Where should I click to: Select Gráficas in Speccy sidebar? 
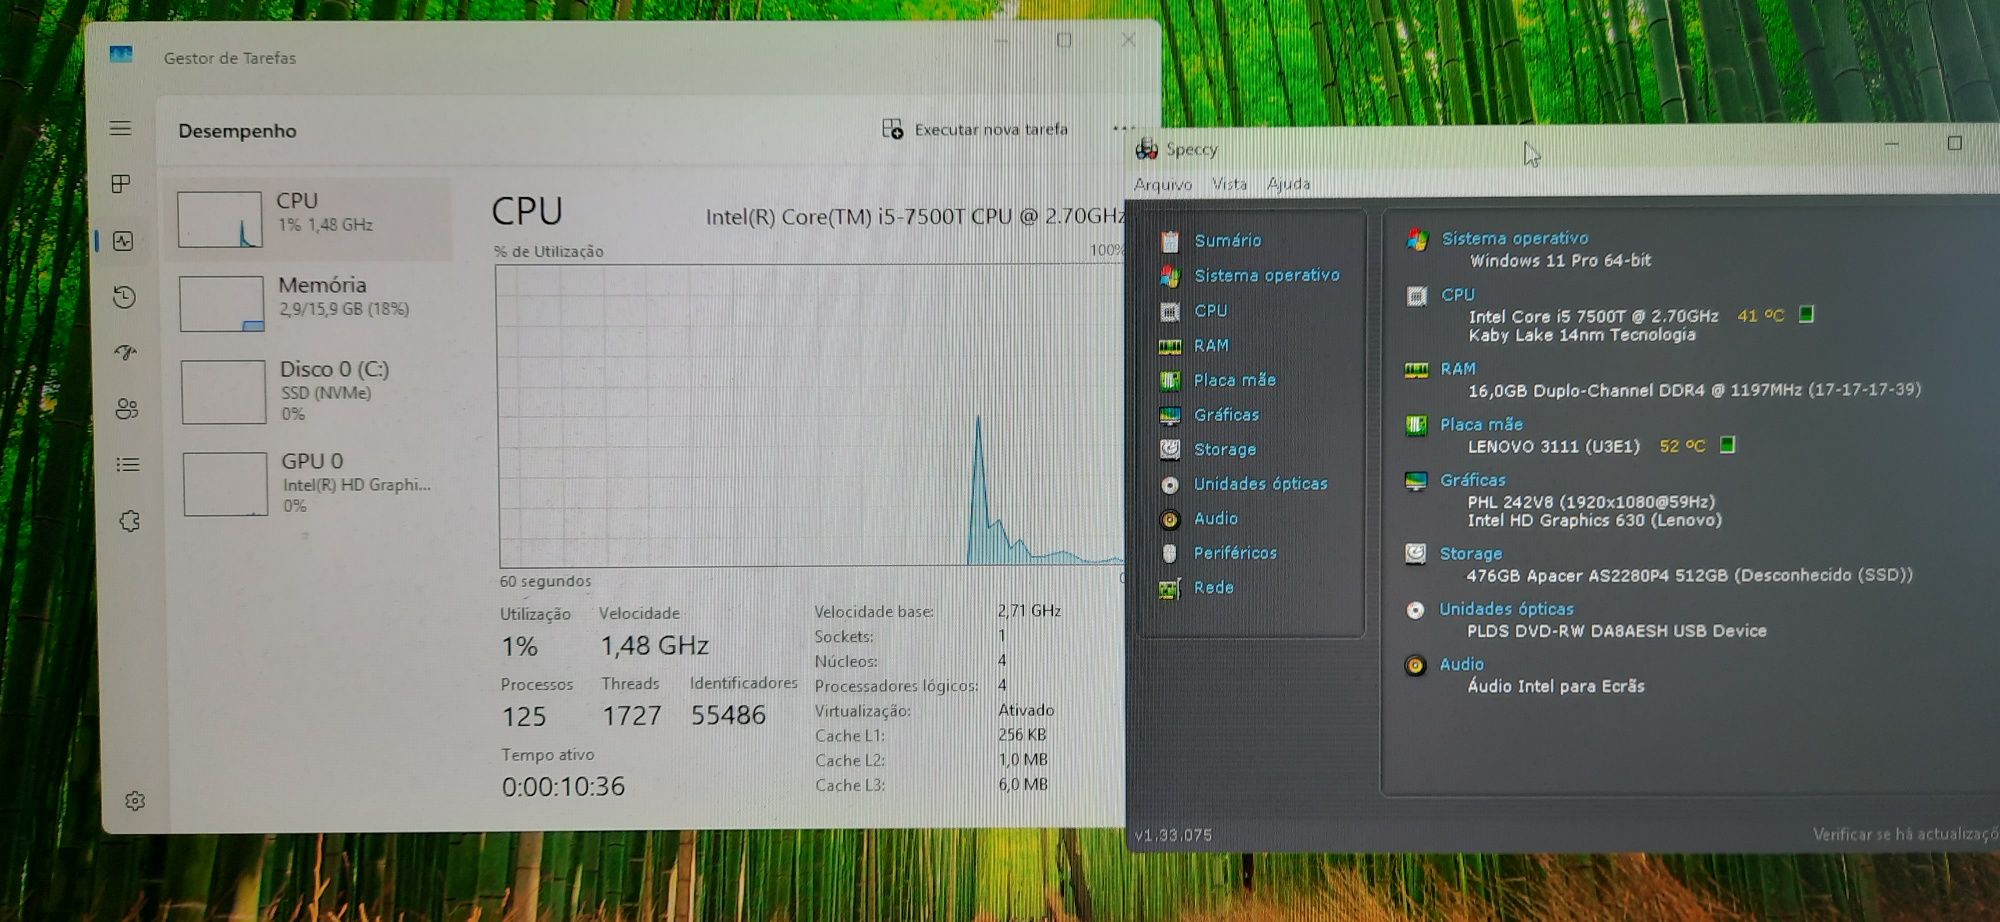tap(1226, 414)
